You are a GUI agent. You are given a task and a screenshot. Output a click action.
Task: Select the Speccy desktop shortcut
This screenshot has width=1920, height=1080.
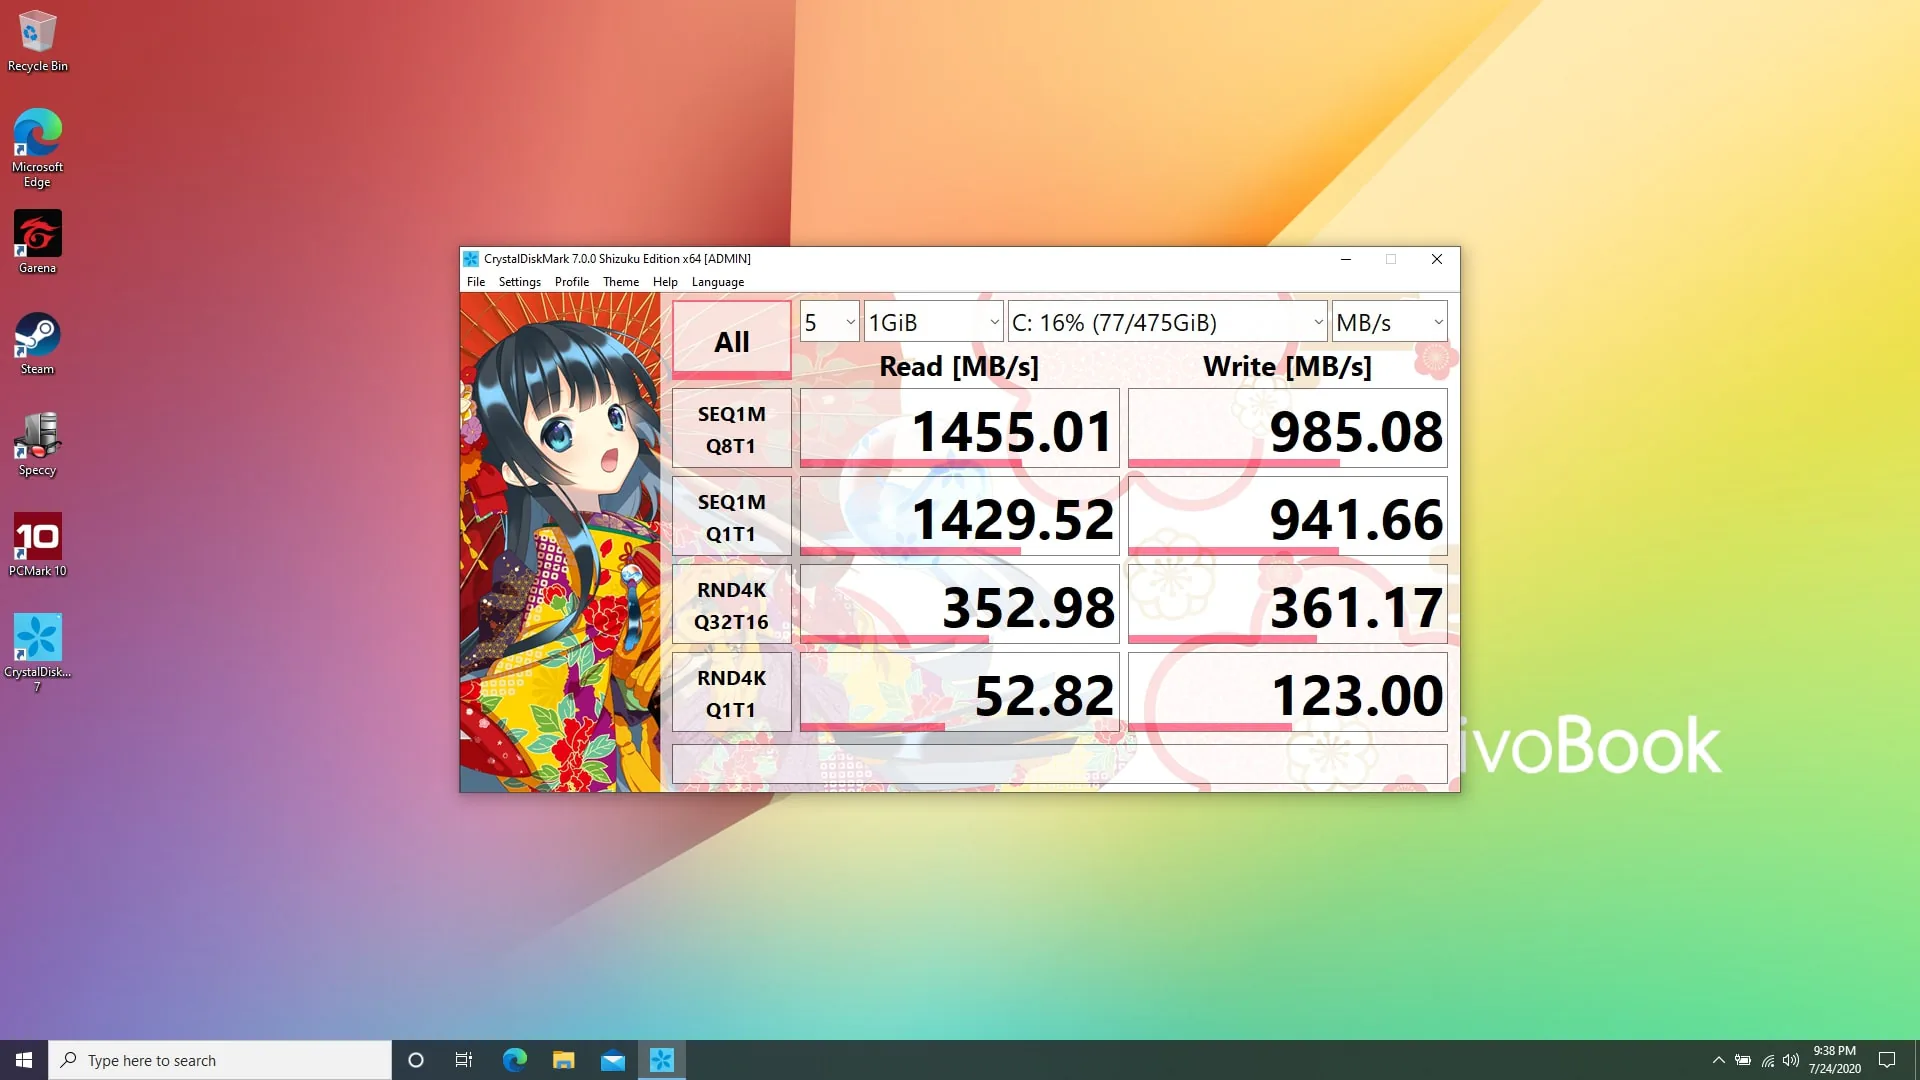tap(38, 444)
